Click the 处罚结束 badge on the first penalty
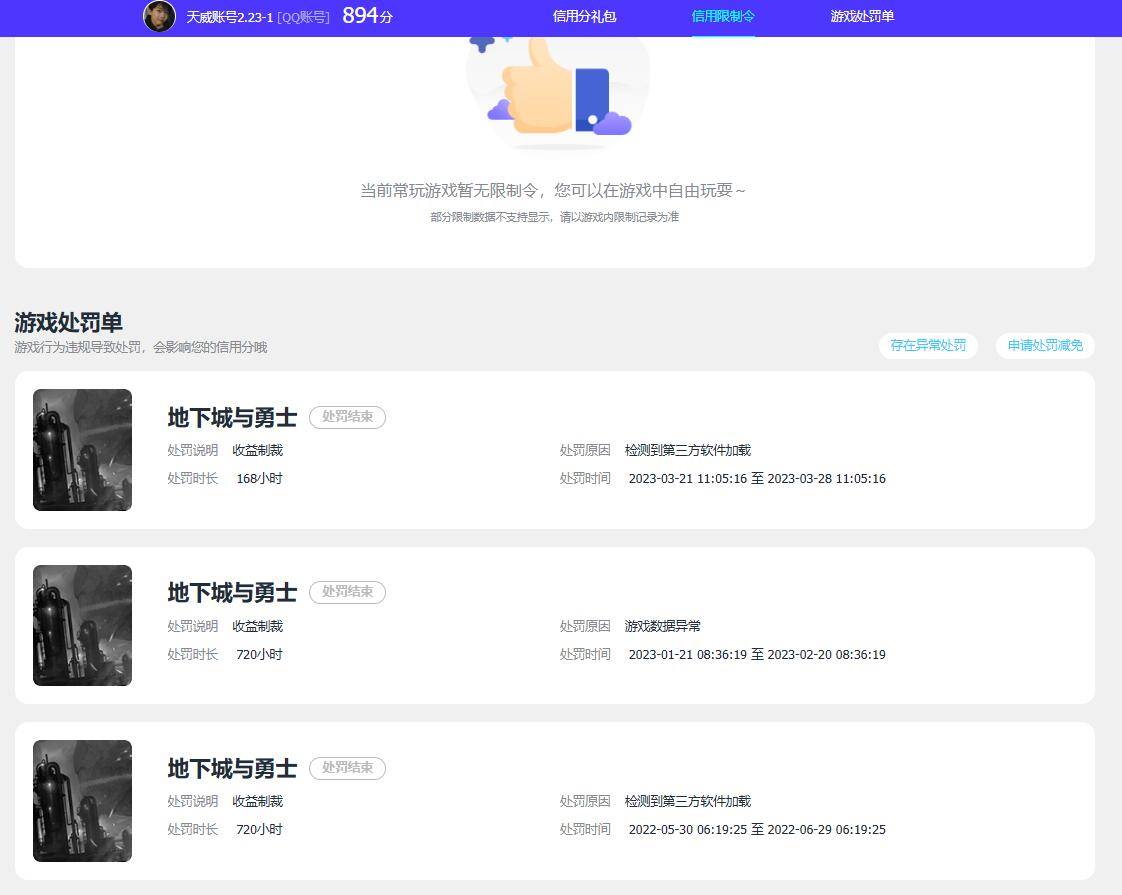 347,417
